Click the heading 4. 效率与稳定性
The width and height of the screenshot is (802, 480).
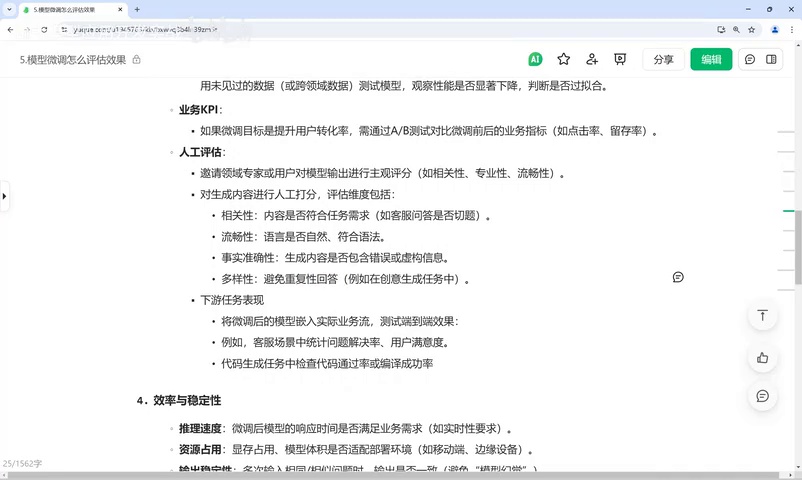click(x=179, y=401)
